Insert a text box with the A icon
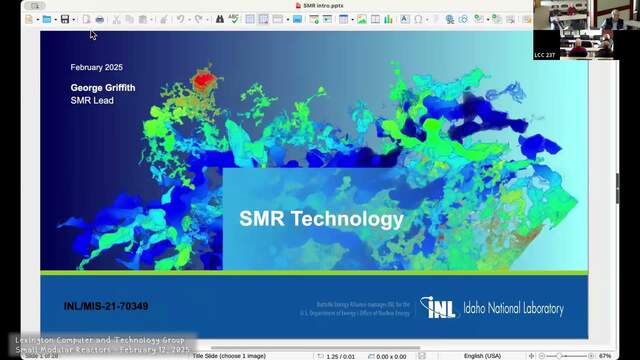Screen dimensions: 640x360 click(x=404, y=19)
